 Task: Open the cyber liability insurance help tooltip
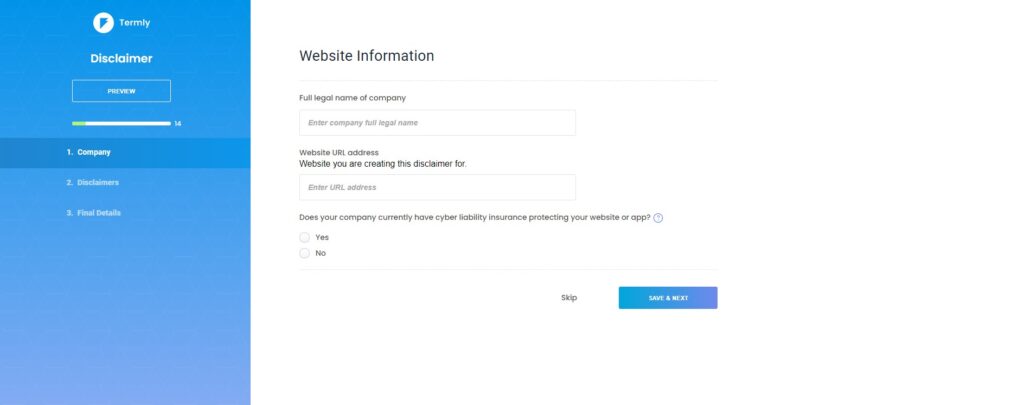(x=658, y=218)
